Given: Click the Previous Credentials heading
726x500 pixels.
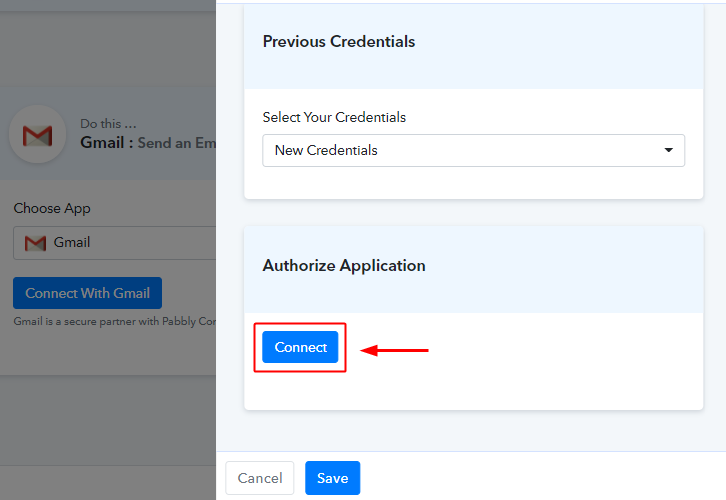Looking at the screenshot, I should [x=339, y=42].
